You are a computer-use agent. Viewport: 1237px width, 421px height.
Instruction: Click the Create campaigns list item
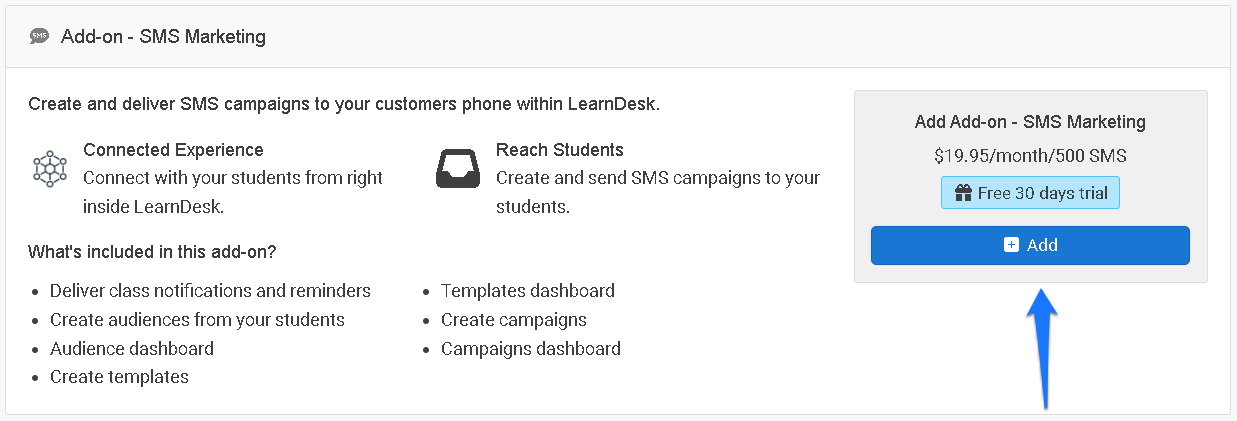(x=514, y=320)
